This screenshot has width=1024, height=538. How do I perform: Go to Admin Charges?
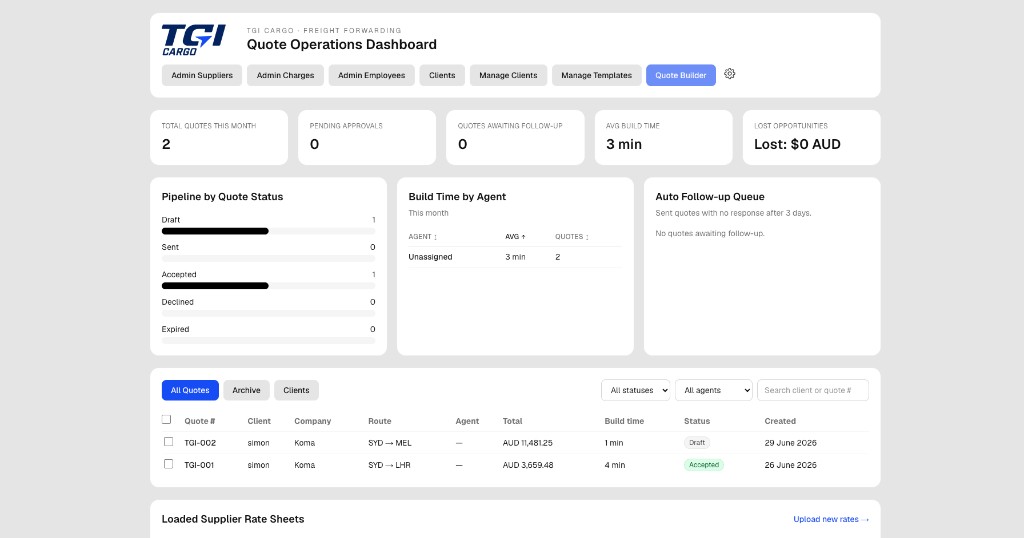[x=285, y=75]
